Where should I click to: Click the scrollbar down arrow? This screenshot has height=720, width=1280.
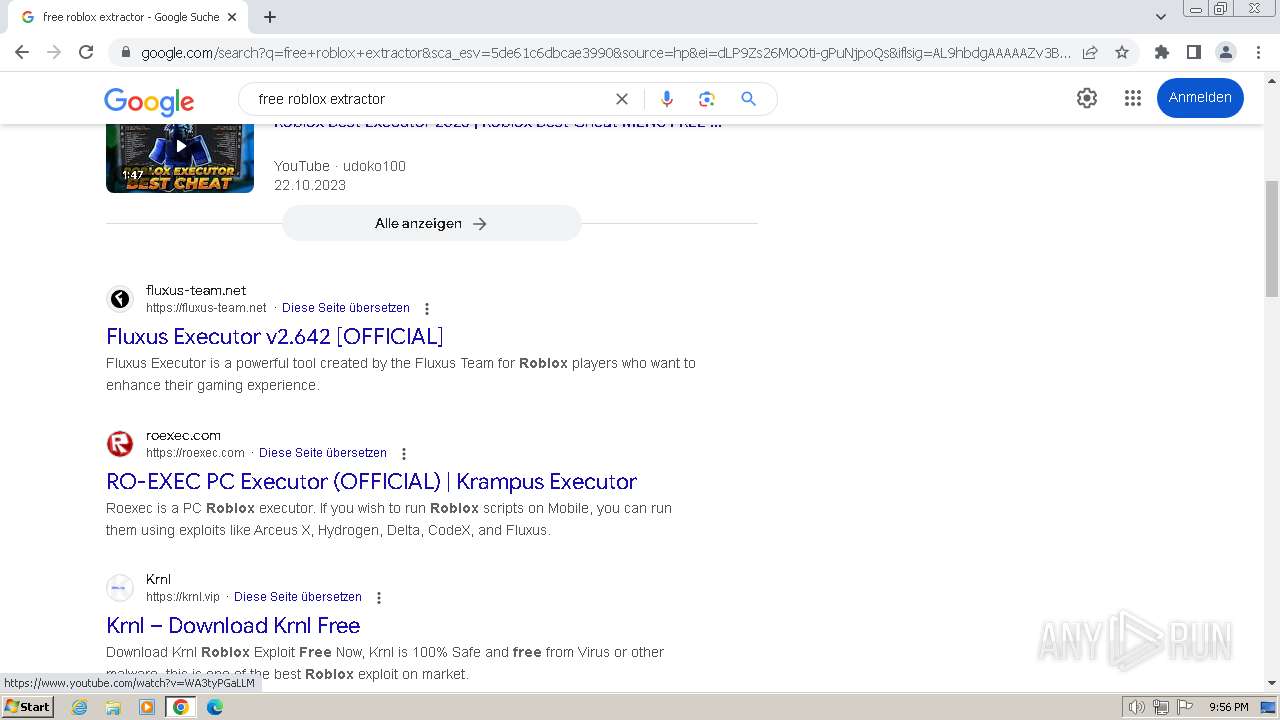click(x=1272, y=684)
